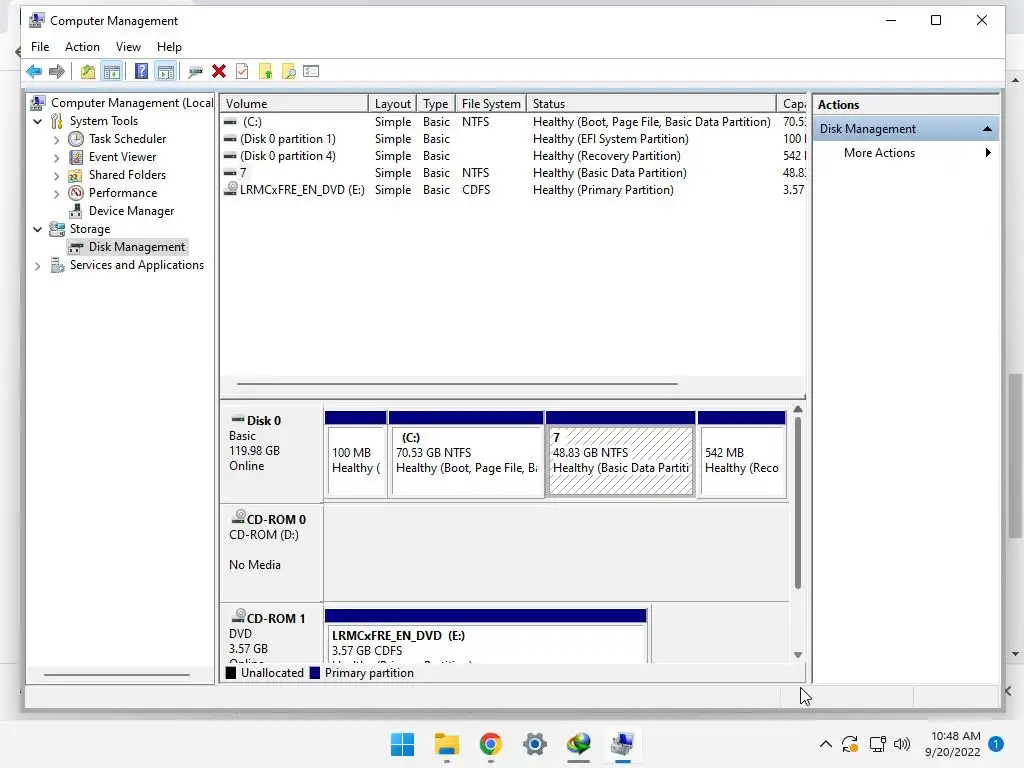The height and width of the screenshot is (768, 1024).
Task: Open Help via blue question mark icon
Action: point(141,71)
